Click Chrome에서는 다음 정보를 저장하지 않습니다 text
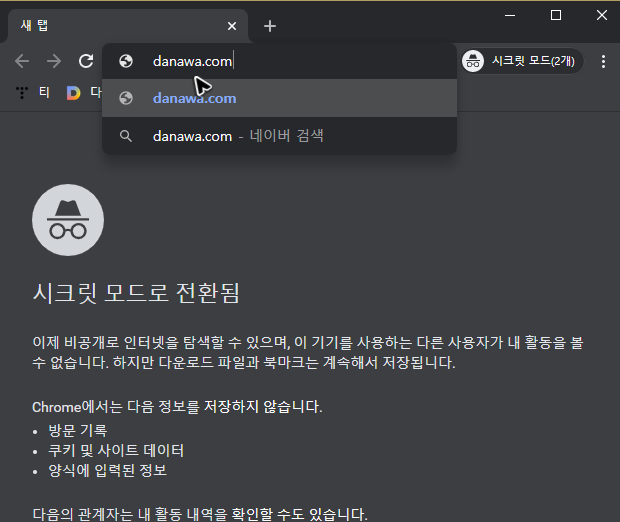 [x=177, y=407]
